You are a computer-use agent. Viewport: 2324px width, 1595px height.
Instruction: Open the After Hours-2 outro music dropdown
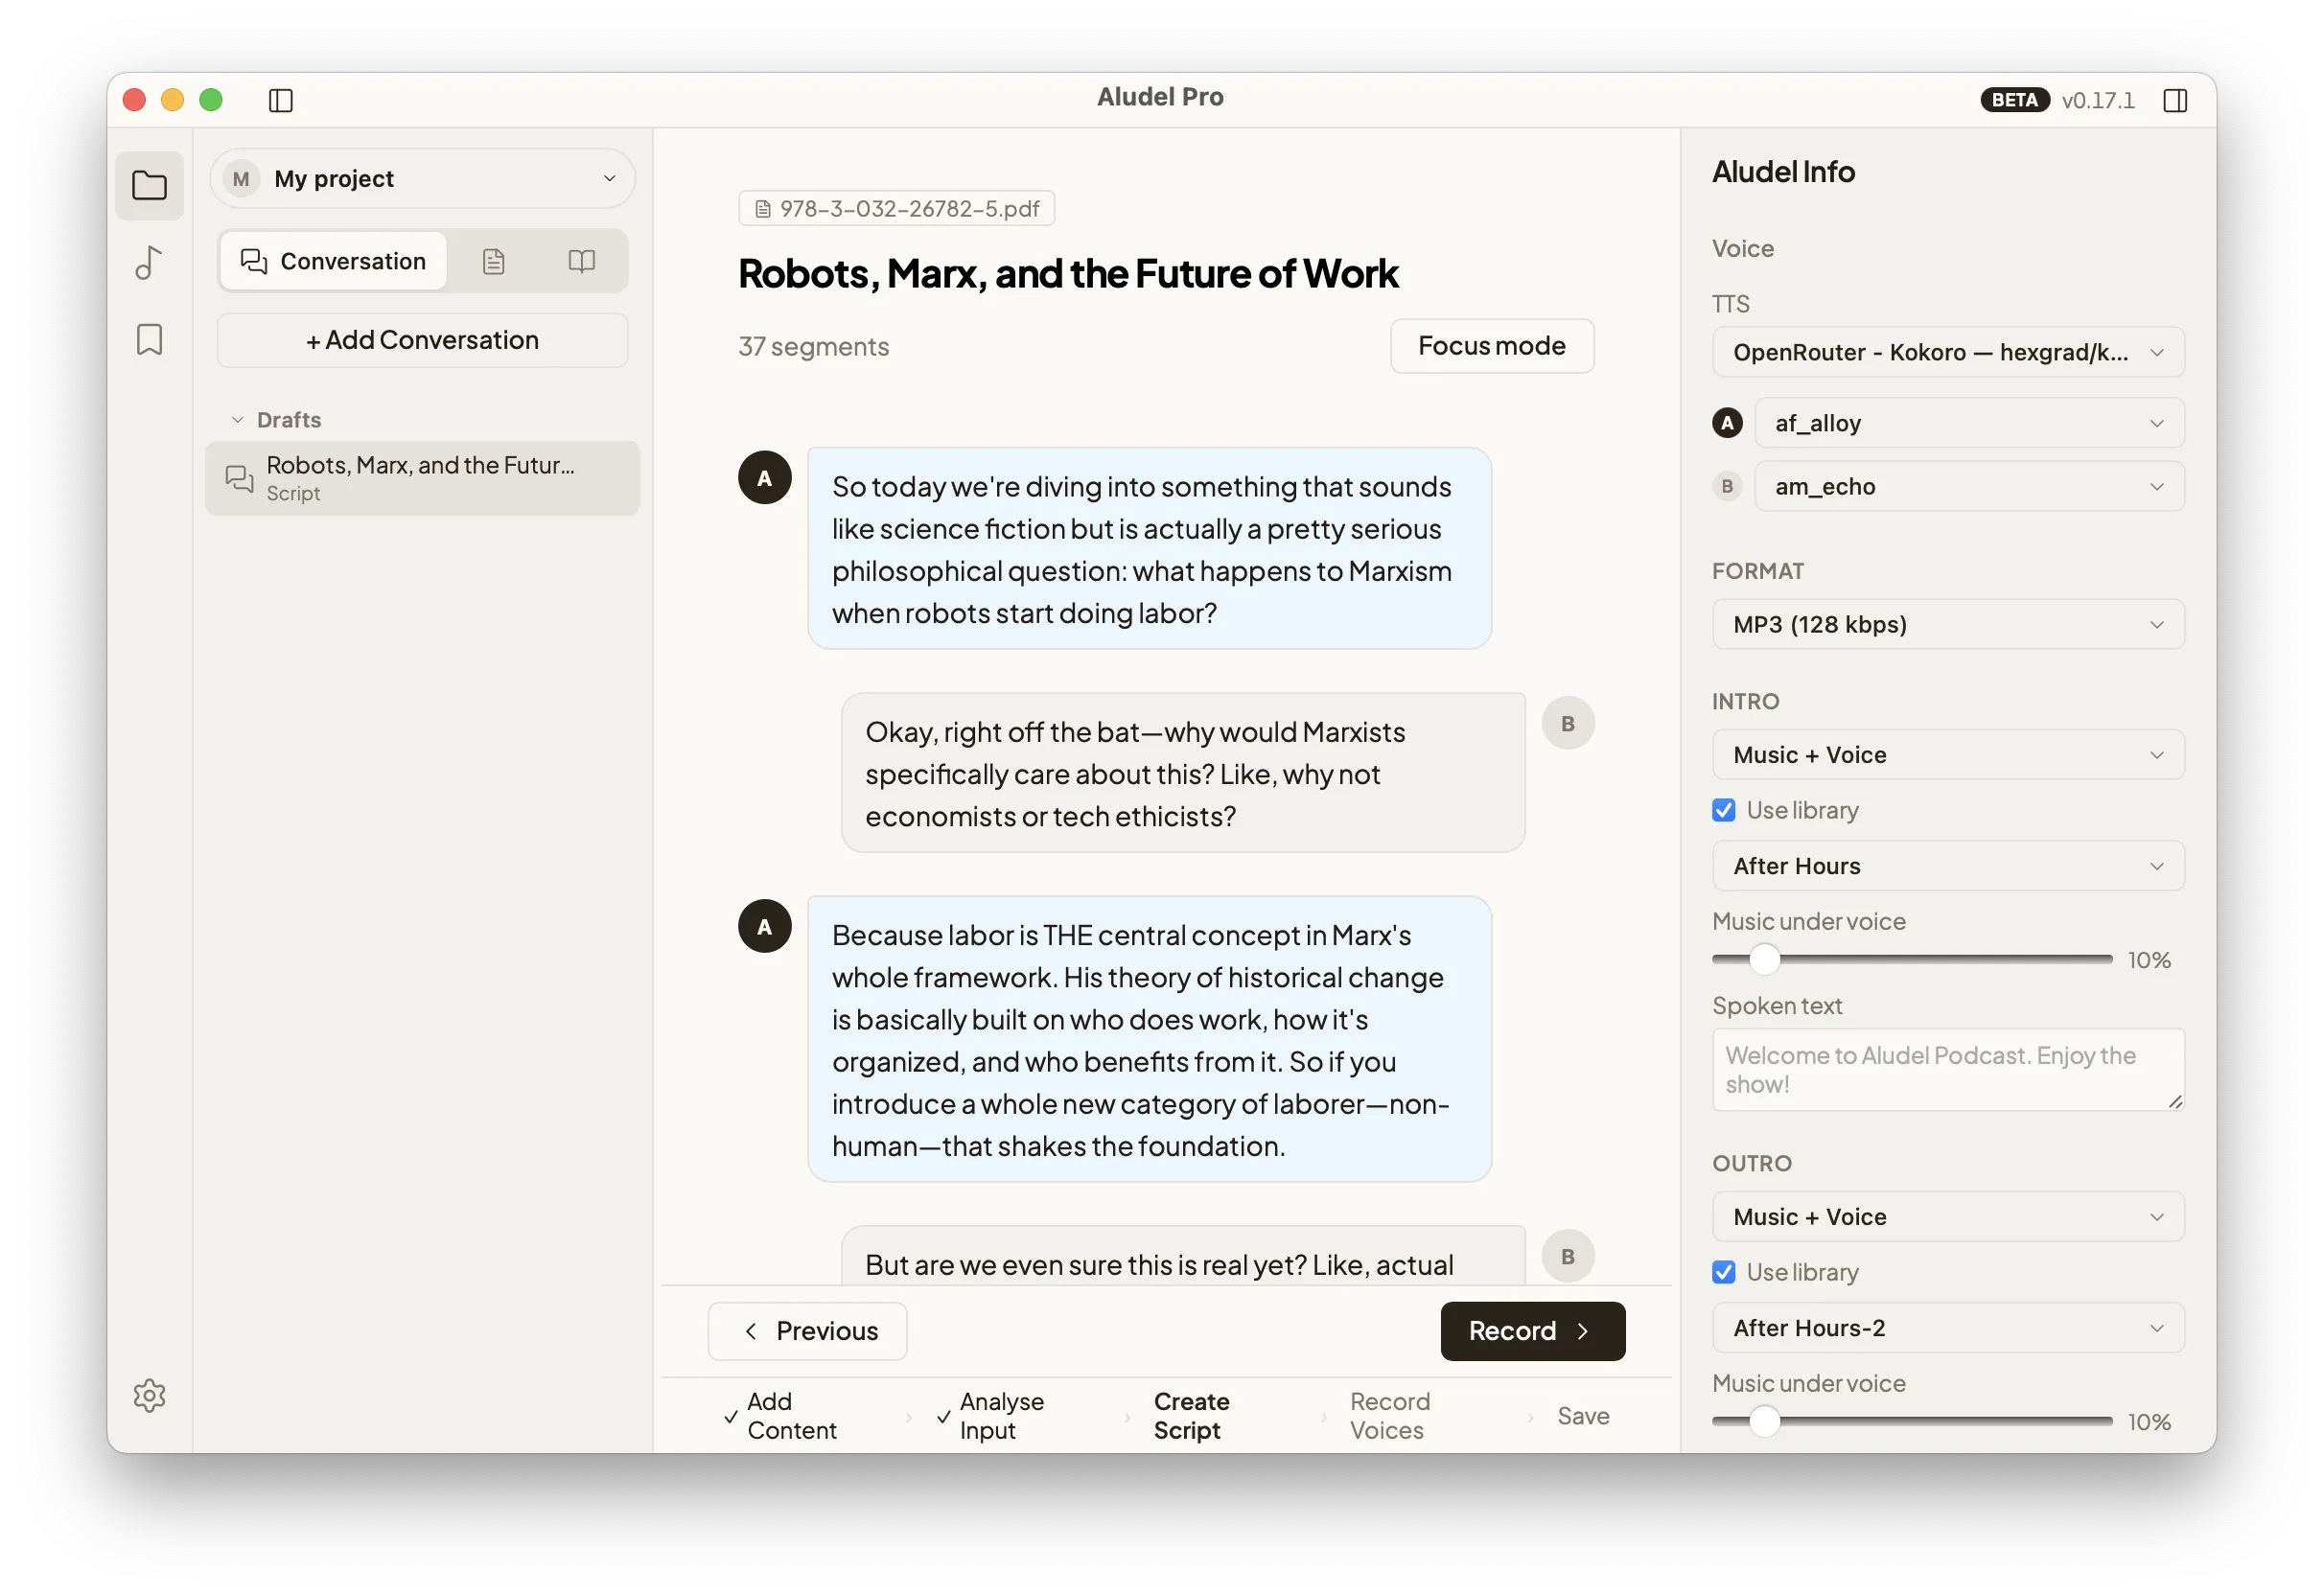tap(1947, 1328)
